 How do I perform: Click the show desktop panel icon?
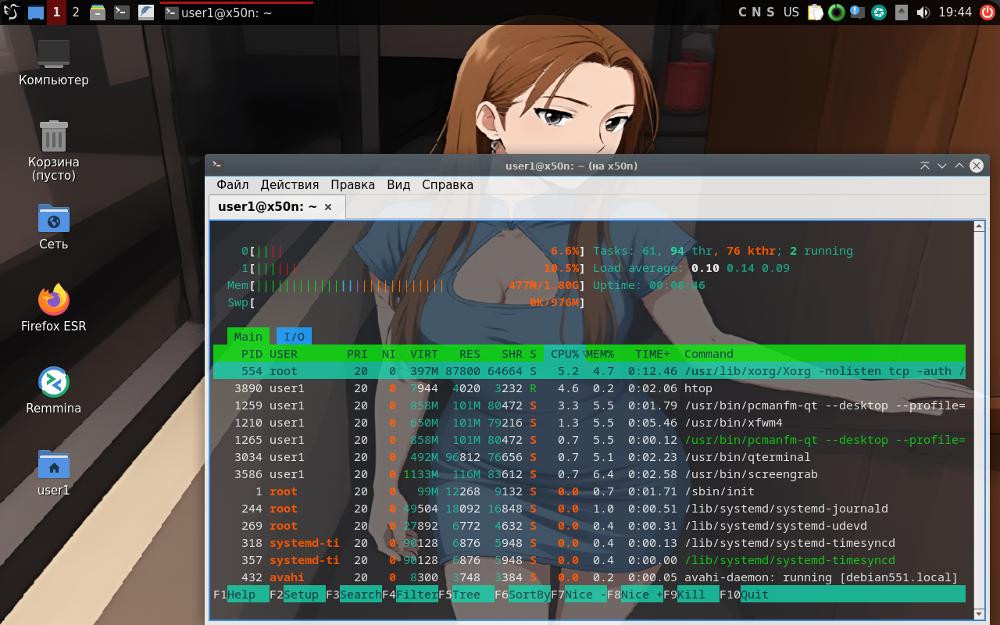click(x=36, y=12)
